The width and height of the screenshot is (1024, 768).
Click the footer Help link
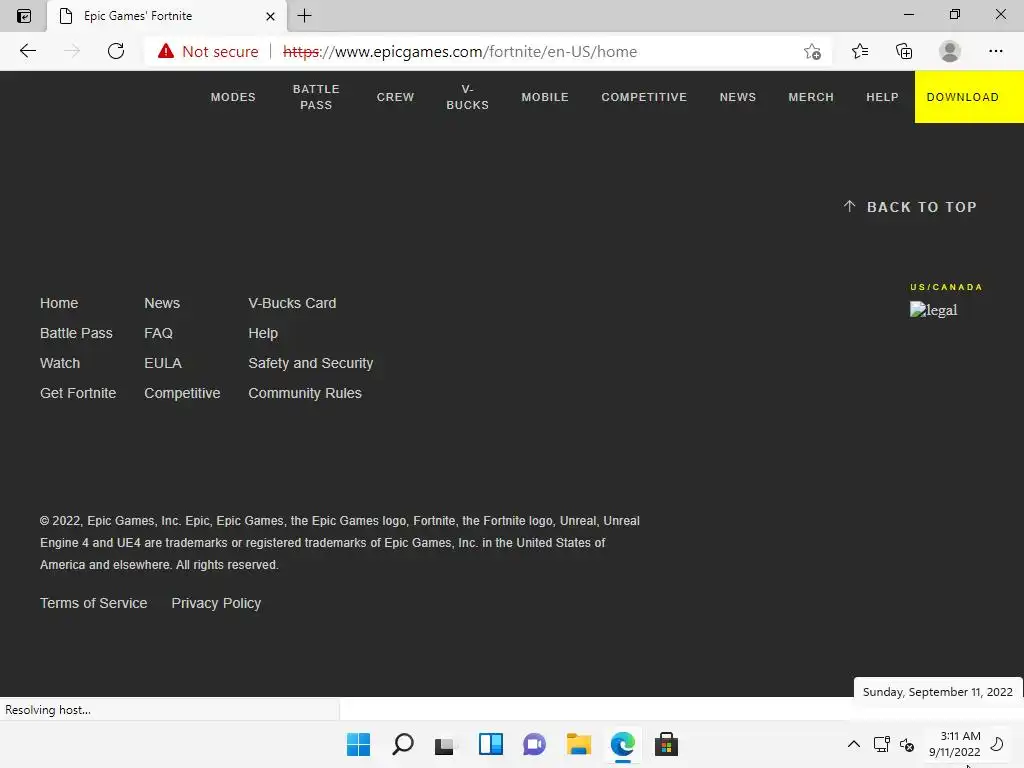coord(263,333)
